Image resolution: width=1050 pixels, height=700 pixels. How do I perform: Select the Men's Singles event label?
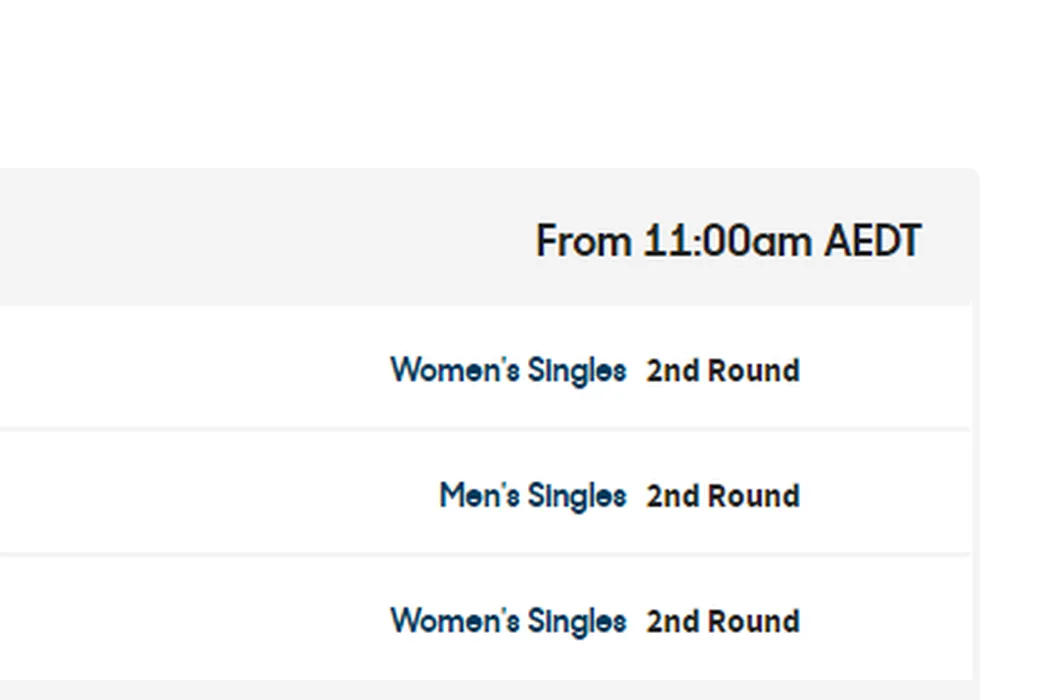pyautogui.click(x=532, y=495)
